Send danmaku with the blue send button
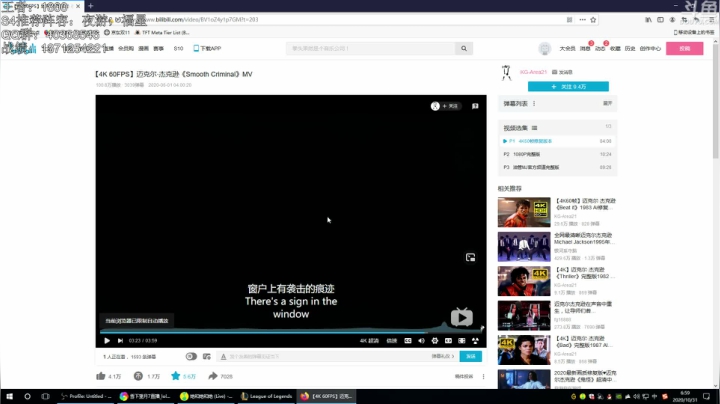The width and height of the screenshot is (720, 404). click(x=471, y=356)
